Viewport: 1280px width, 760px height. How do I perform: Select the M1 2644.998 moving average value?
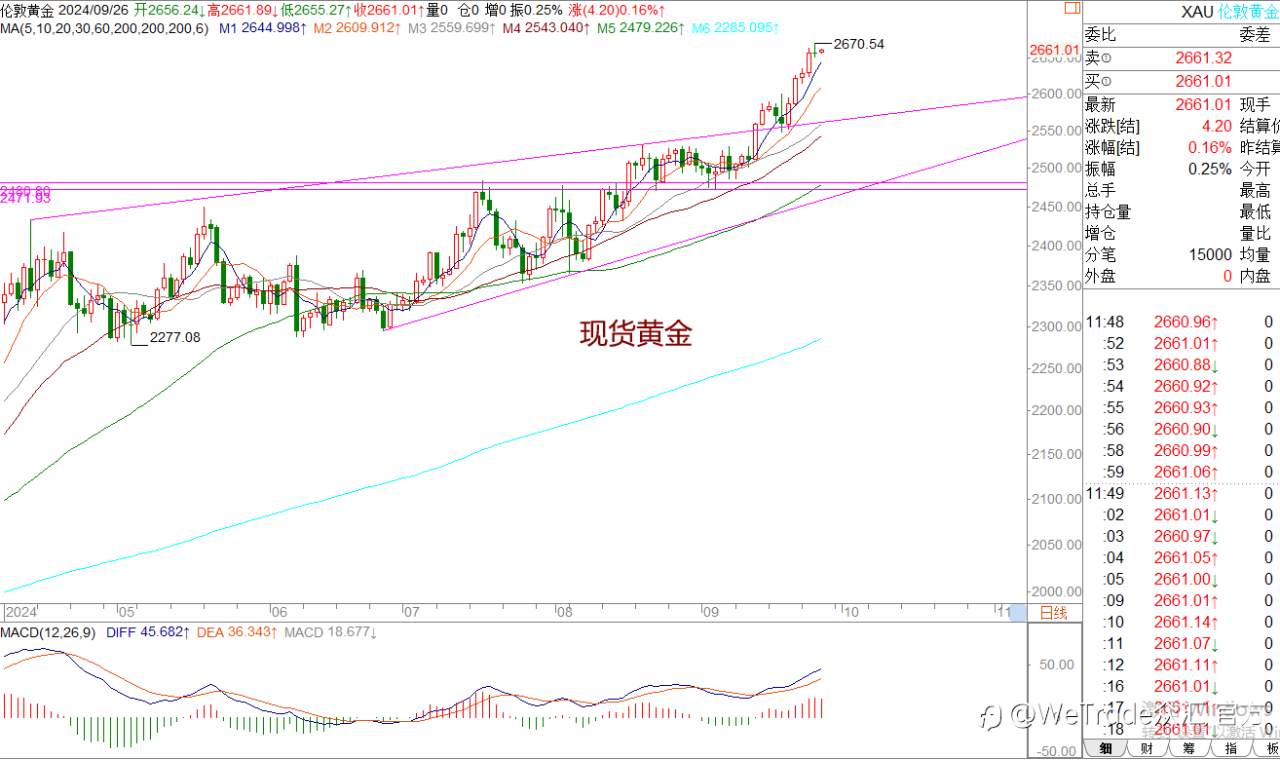tap(263, 29)
